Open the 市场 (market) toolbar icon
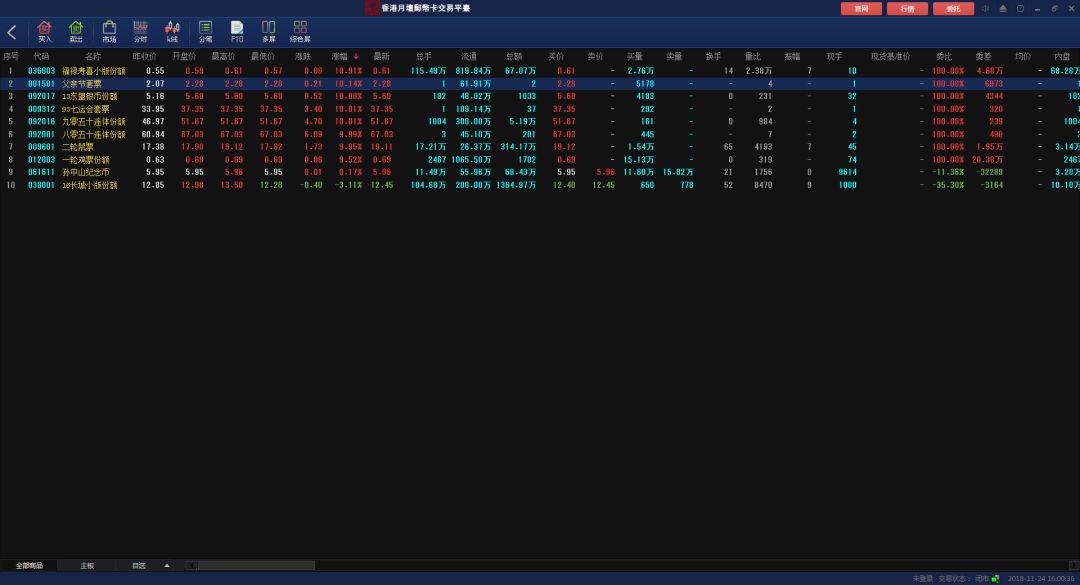 click(x=109, y=32)
